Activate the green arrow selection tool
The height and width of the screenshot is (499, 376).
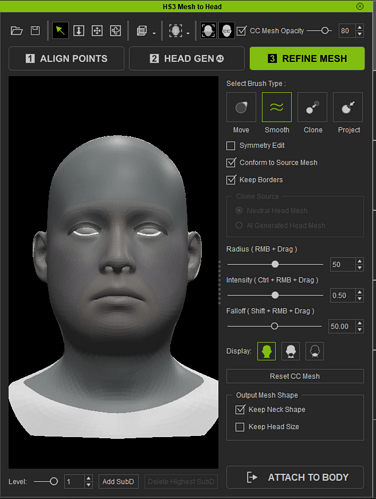click(x=60, y=31)
